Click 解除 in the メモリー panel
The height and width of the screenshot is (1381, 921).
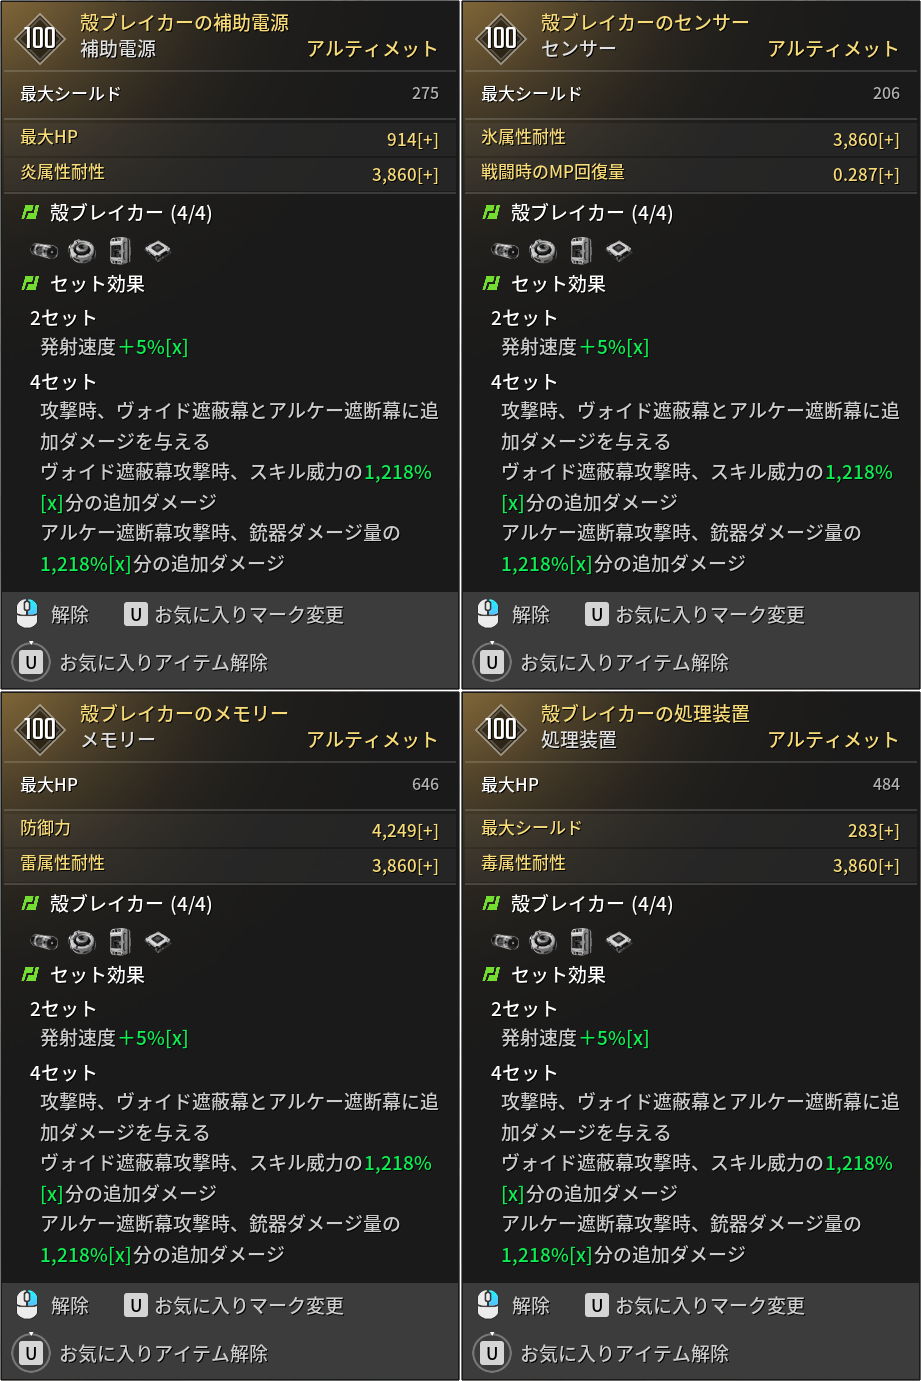coord(70,1306)
